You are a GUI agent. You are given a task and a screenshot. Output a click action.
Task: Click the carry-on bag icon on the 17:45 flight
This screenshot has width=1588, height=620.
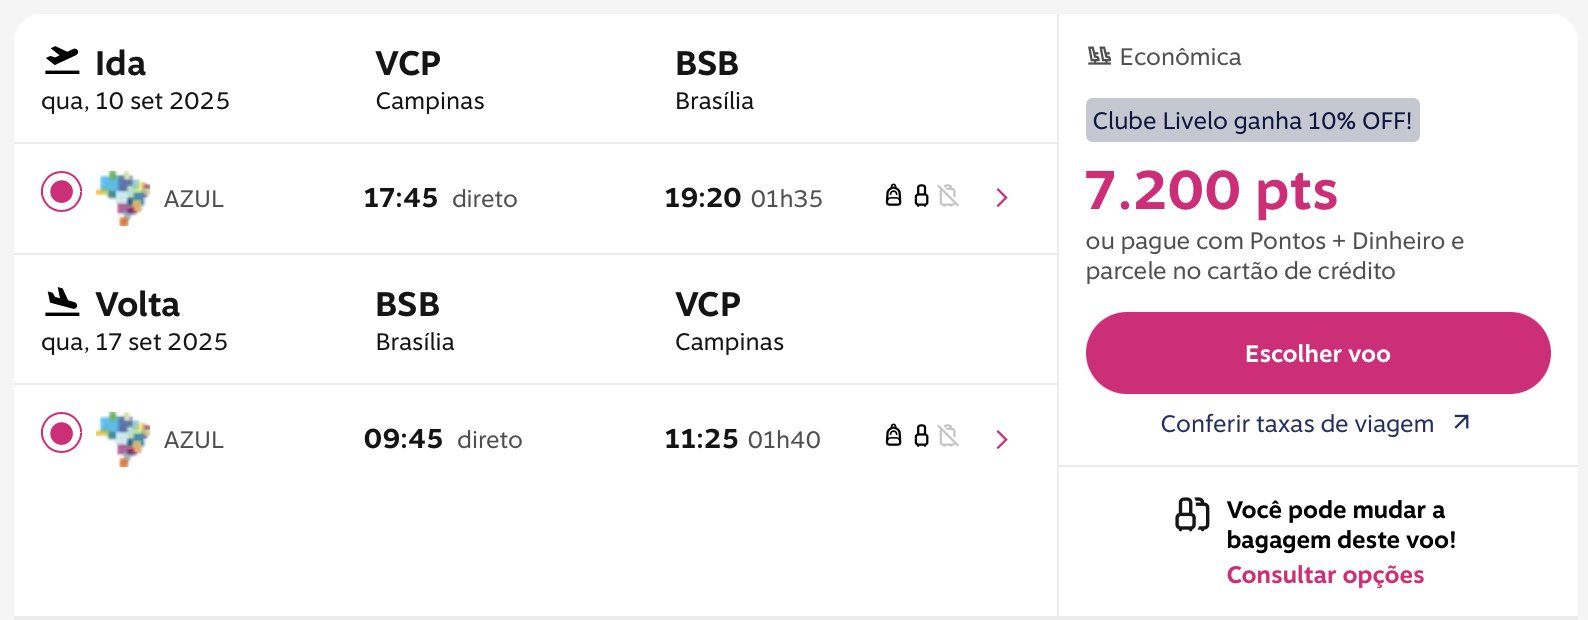tap(921, 195)
